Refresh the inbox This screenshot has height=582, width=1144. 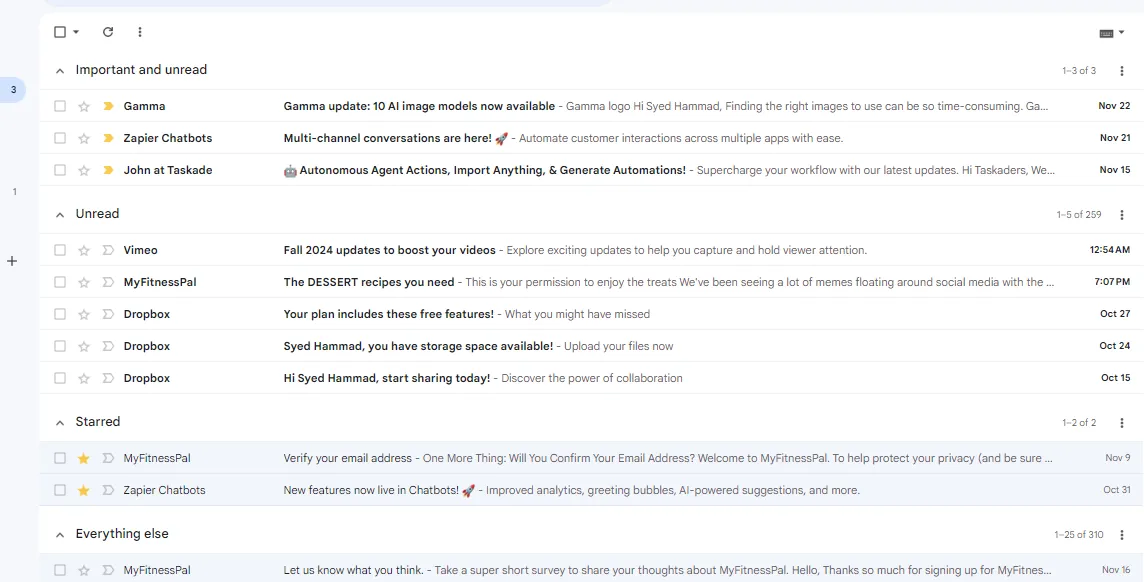pos(108,31)
